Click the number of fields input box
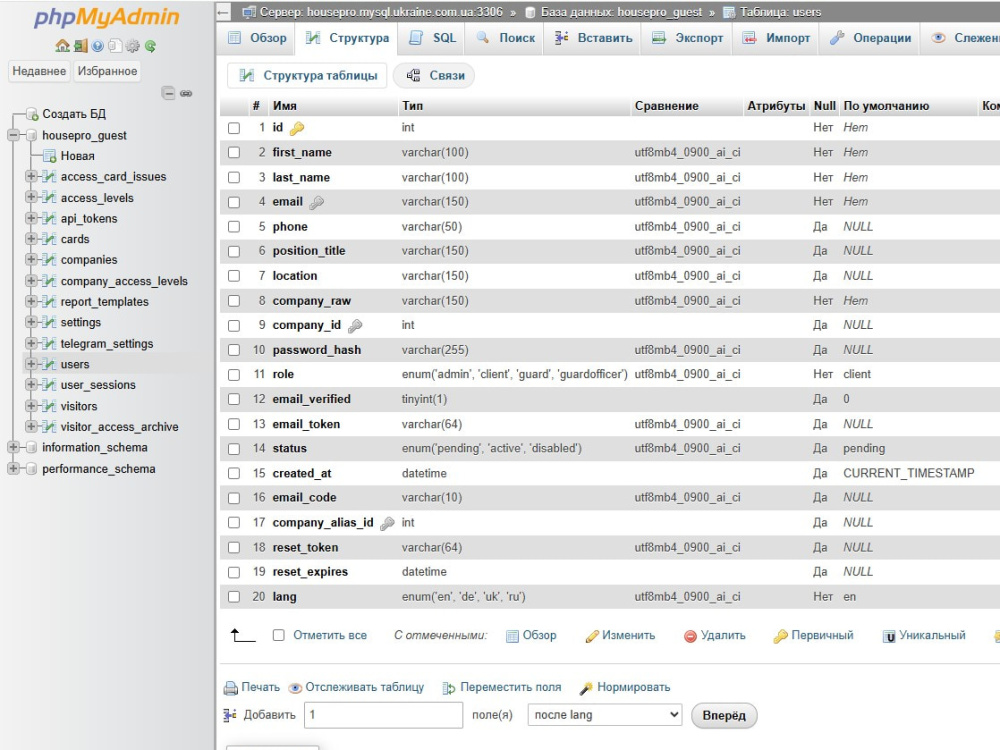The image size is (1000, 750). click(x=384, y=715)
